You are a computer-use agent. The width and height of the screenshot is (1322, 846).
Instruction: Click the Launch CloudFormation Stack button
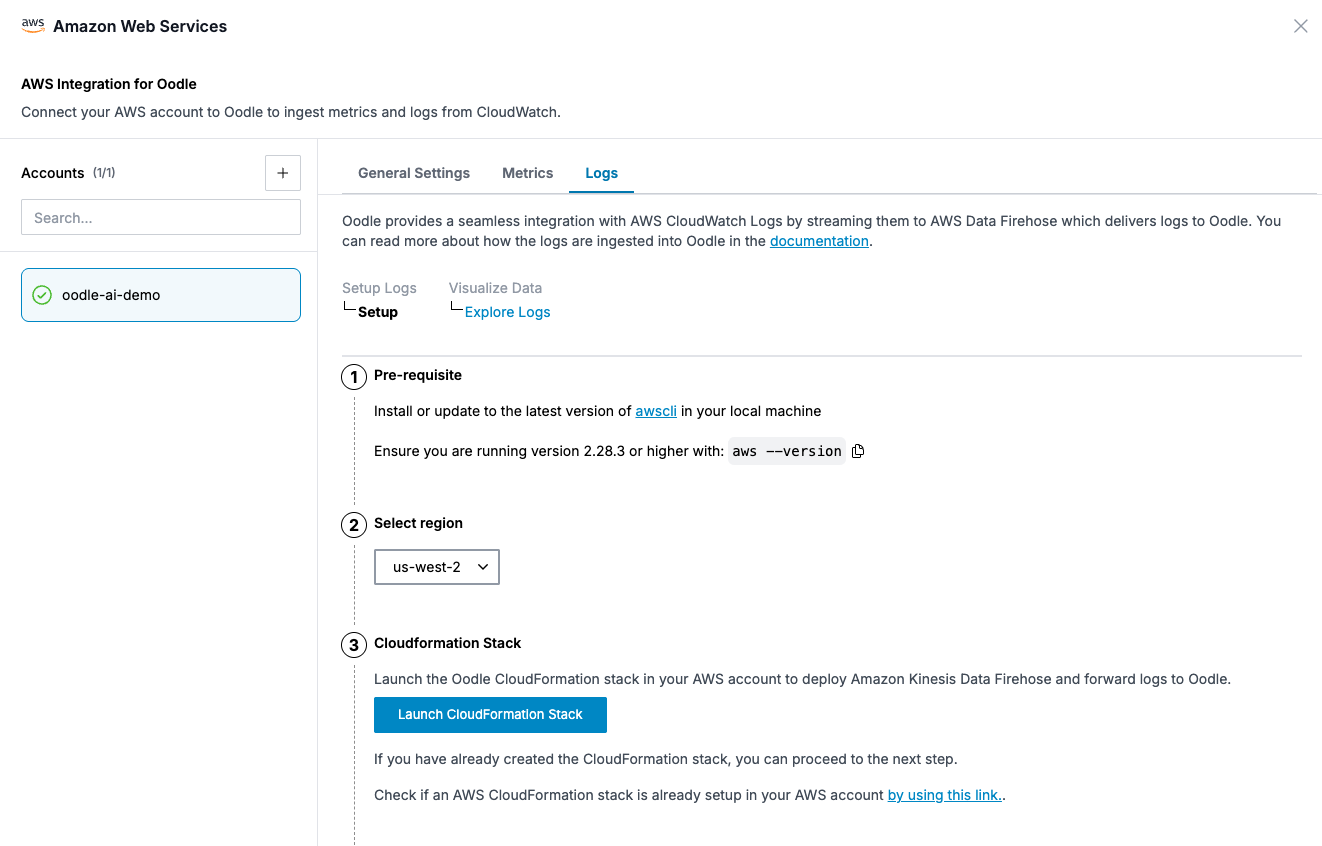click(490, 714)
